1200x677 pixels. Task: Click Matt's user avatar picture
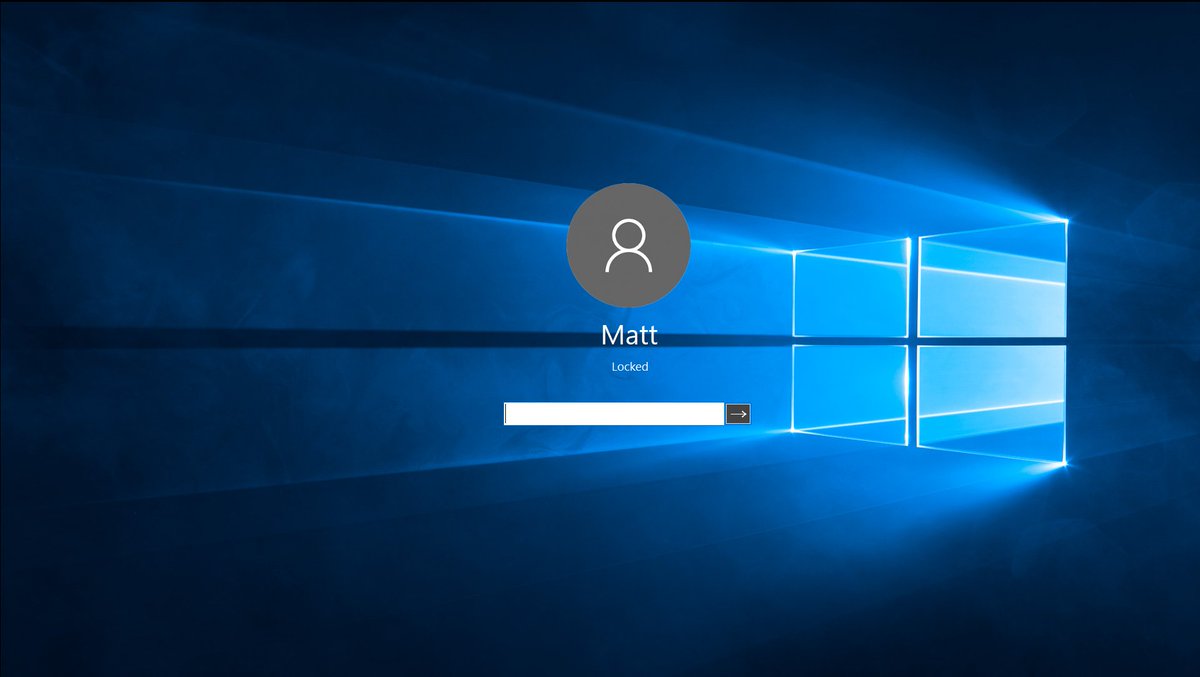pos(628,245)
